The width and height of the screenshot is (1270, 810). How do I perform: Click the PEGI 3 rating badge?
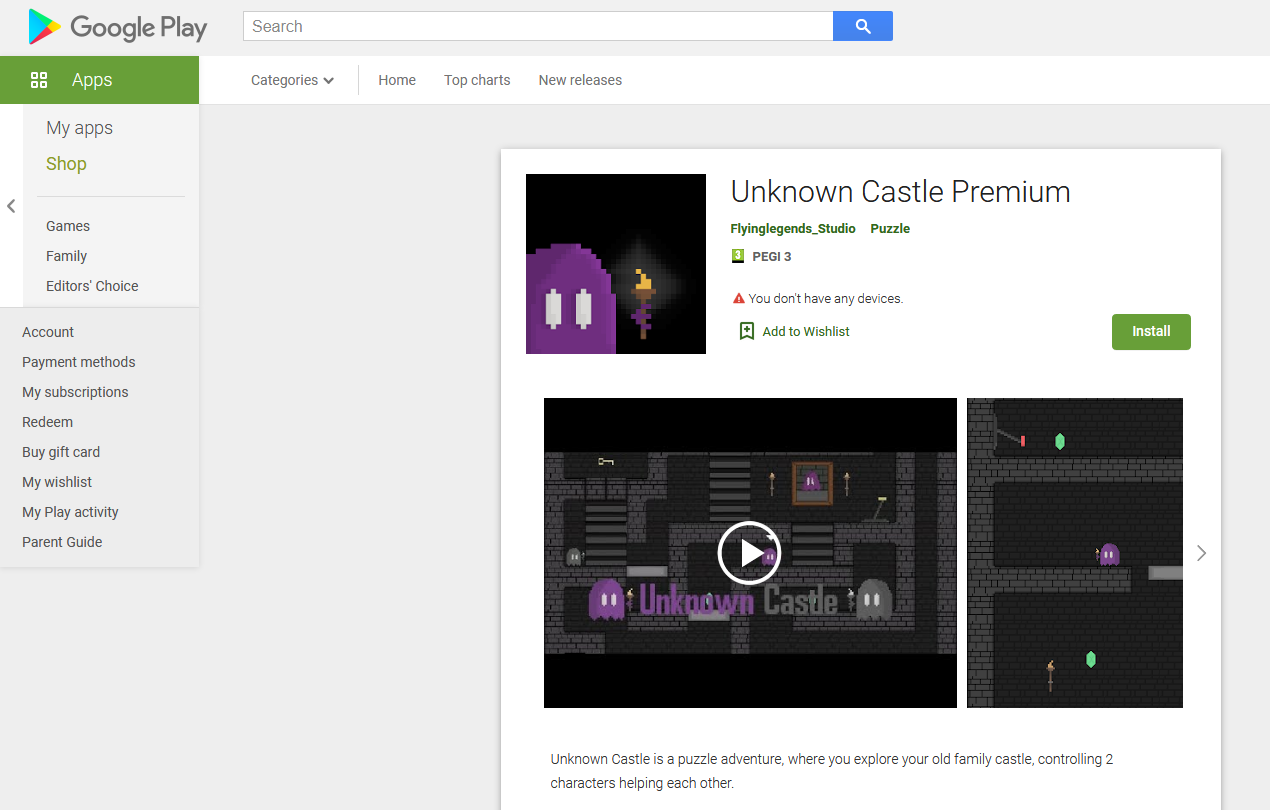coord(738,256)
